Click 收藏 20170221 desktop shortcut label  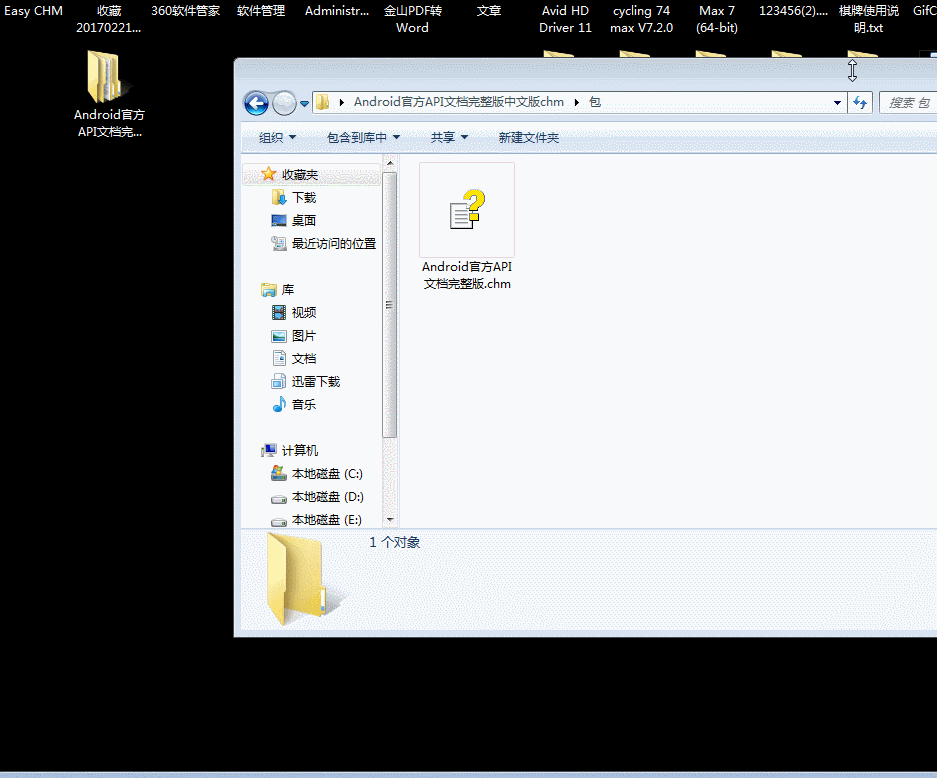(109, 19)
